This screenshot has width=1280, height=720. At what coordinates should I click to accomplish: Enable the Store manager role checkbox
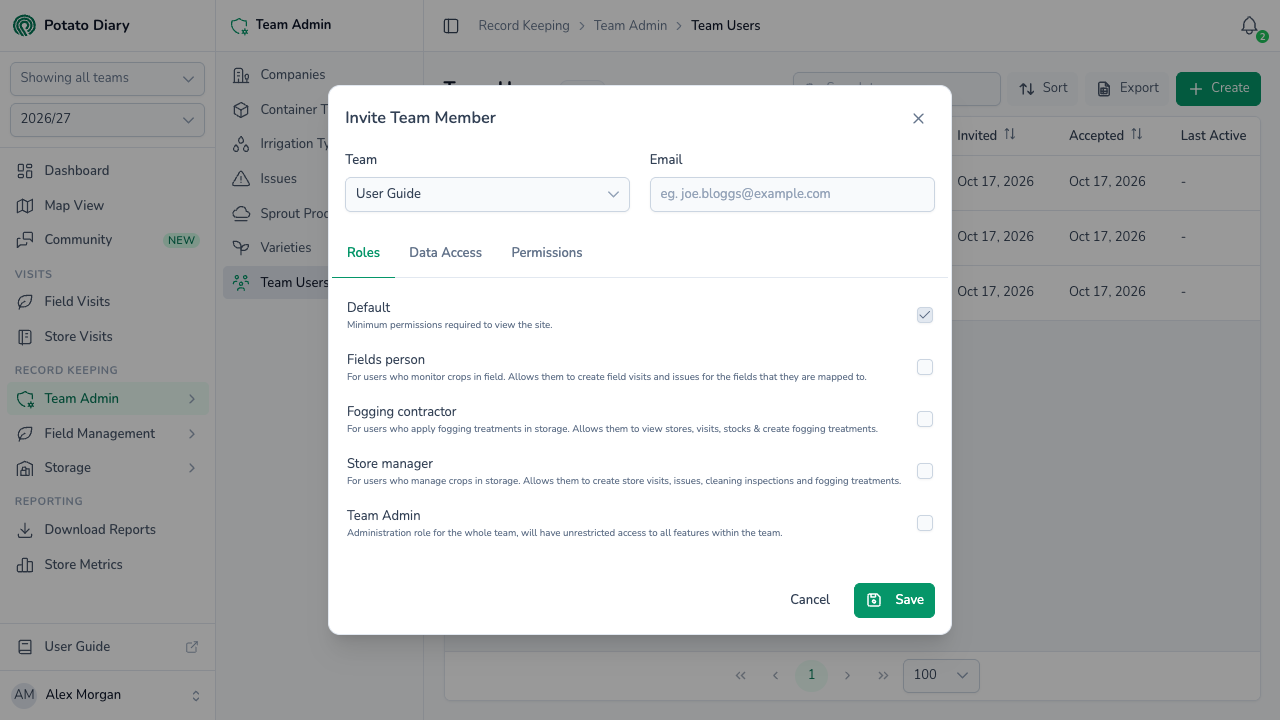925,471
